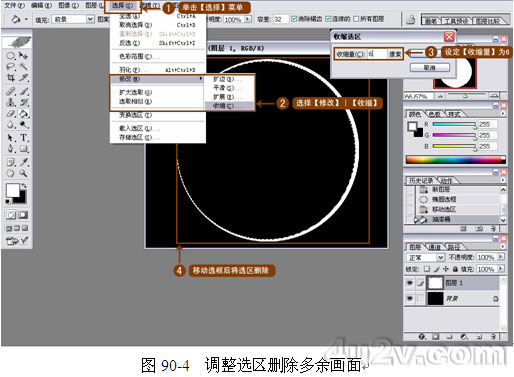
Task: Click the 收缩量 input field
Action: pos(377,54)
